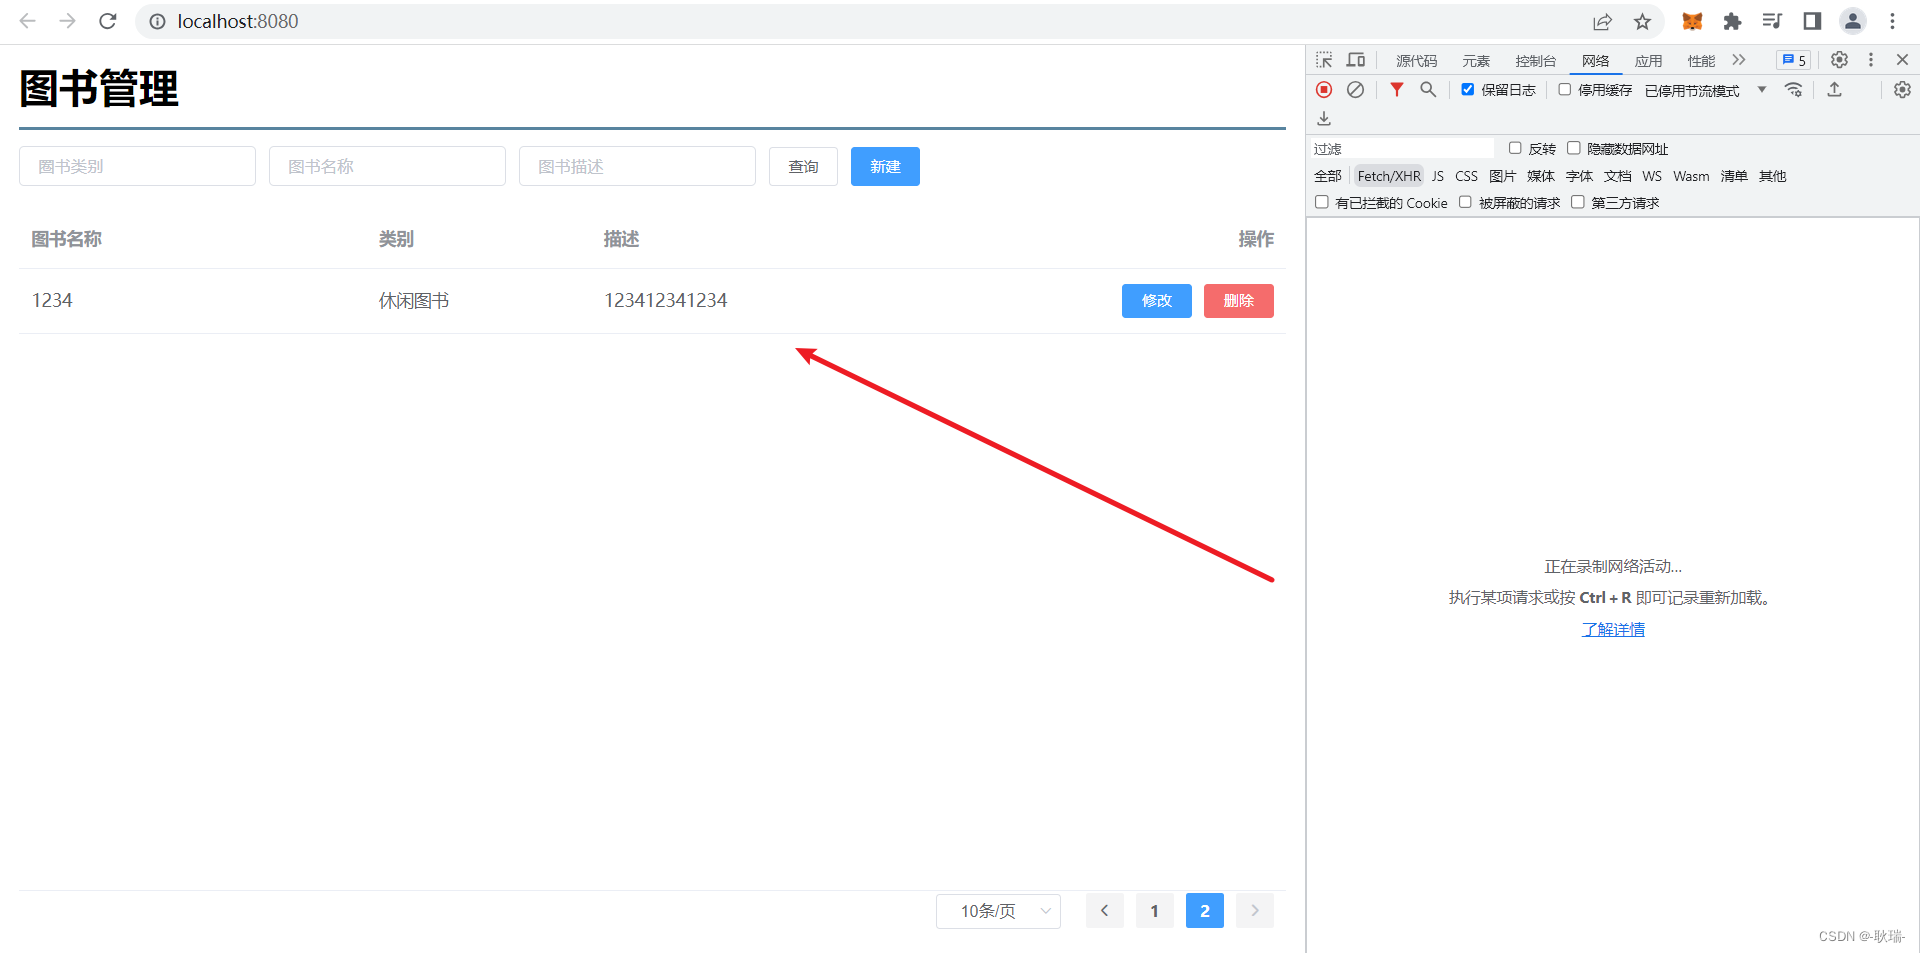Reload the page with the refresh icon

click(108, 21)
